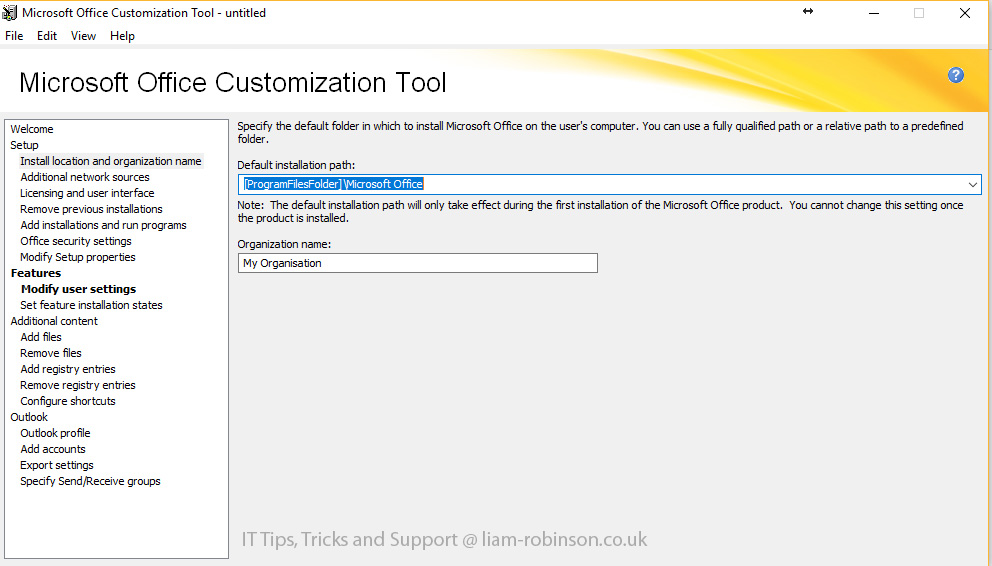Open Additional network sources page
Viewport: 992px width, 566px height.
point(85,177)
